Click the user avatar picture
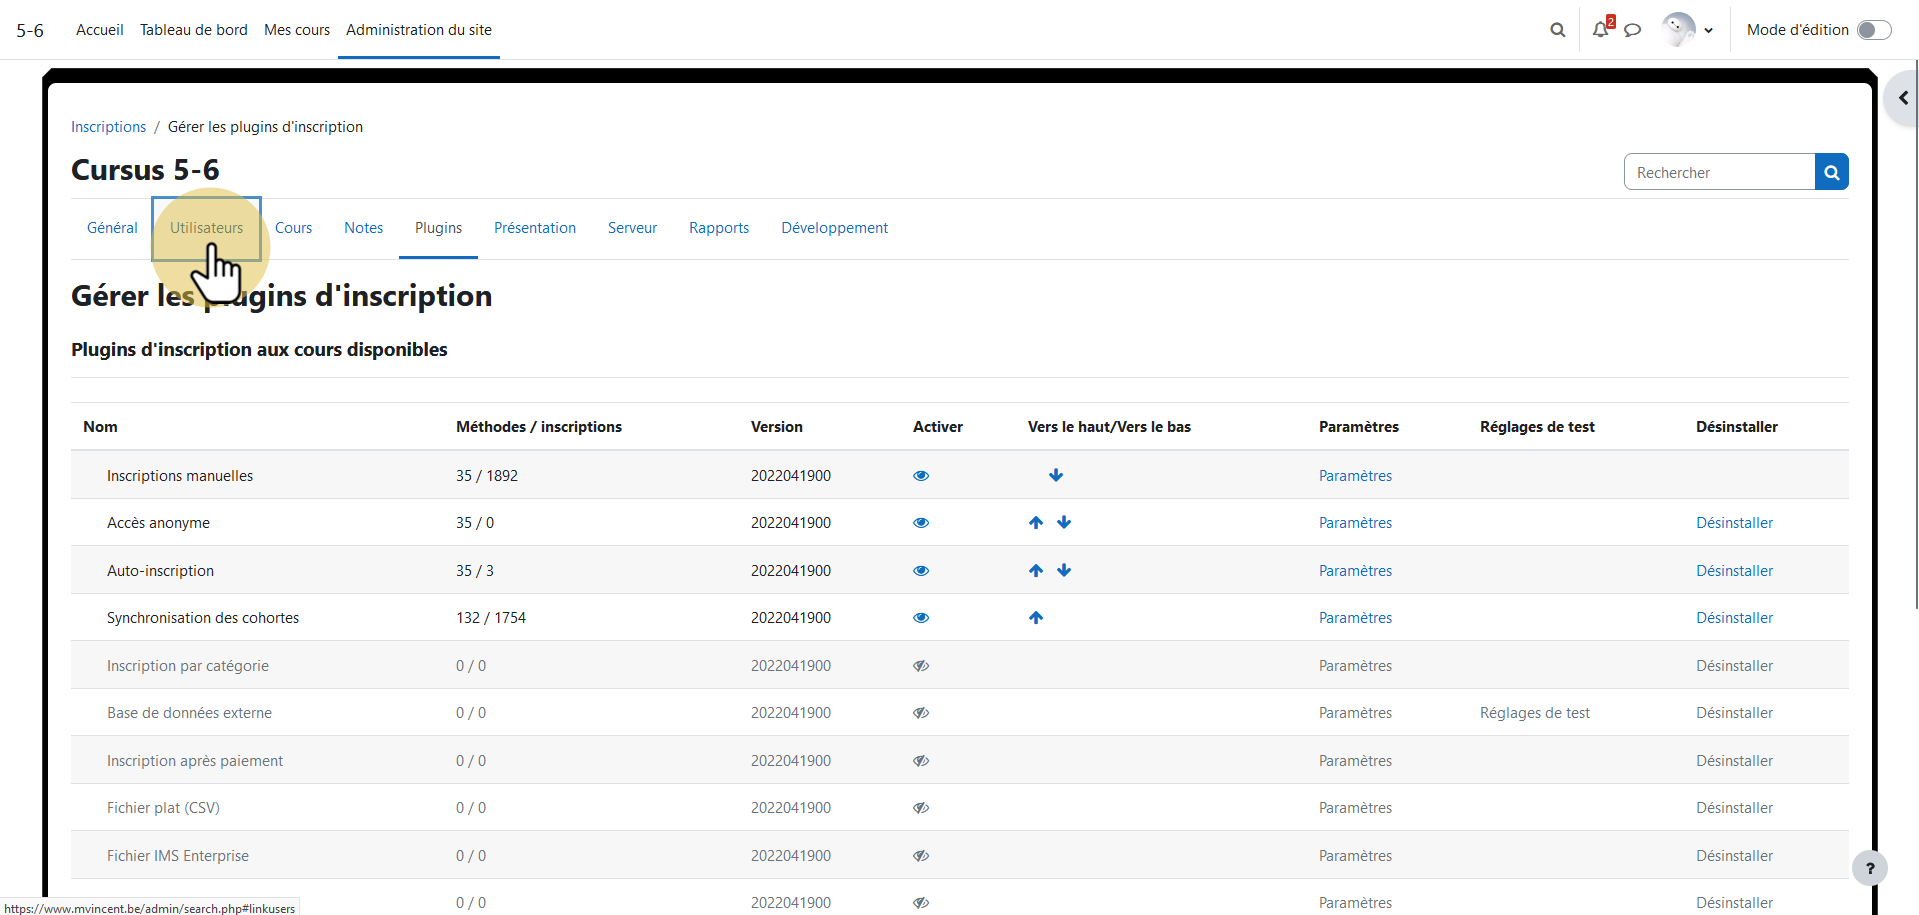The width and height of the screenshot is (1919, 915). tap(1679, 29)
